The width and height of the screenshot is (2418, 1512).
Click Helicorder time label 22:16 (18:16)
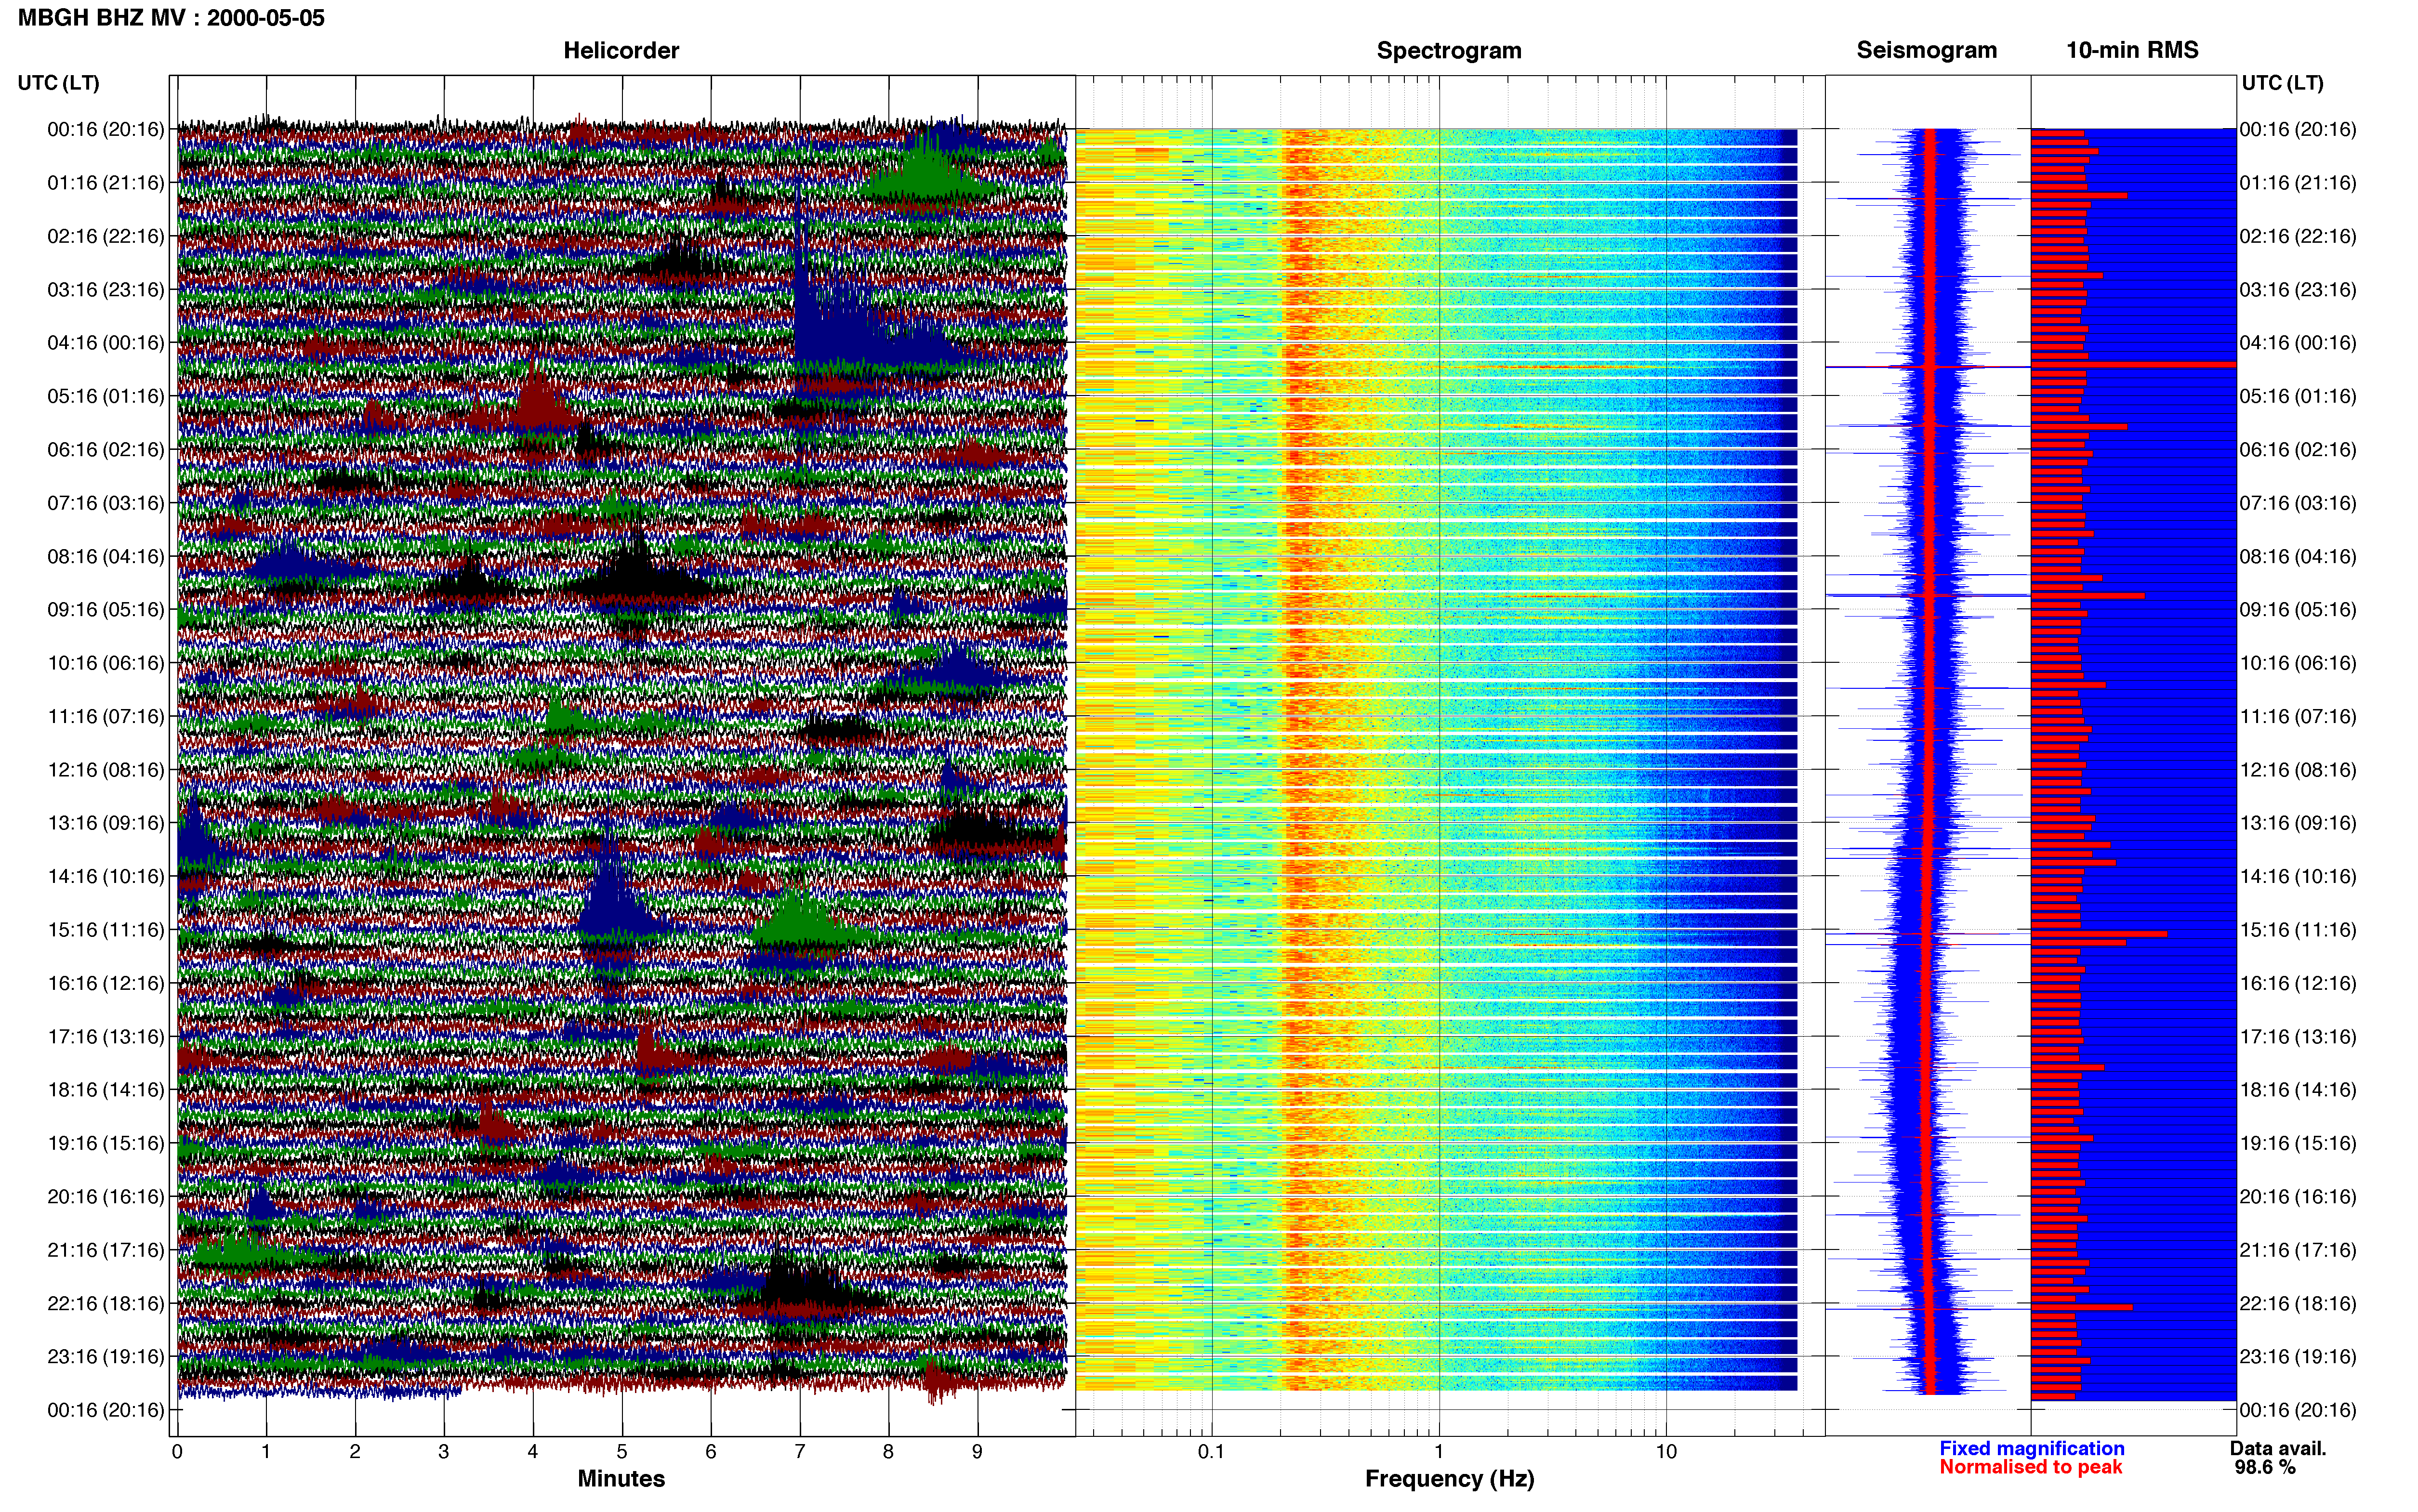105,1304
